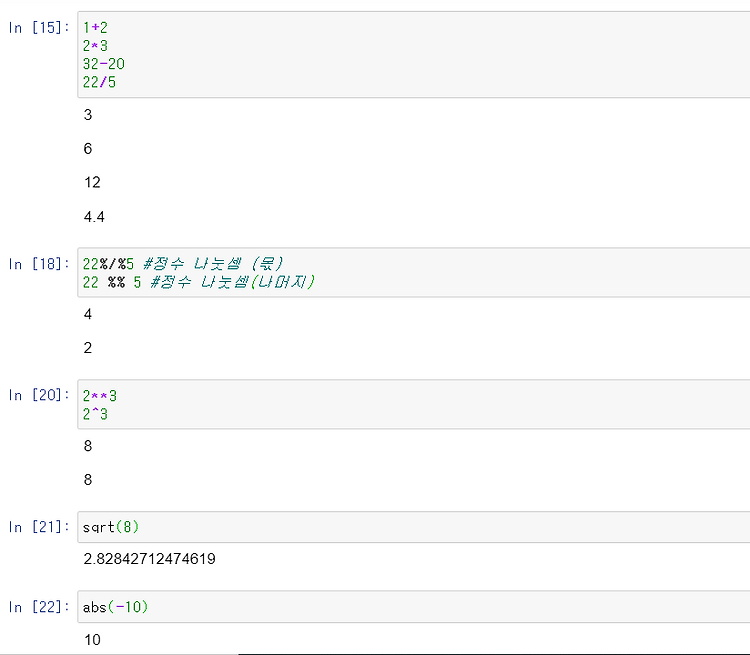Viewport: 750px width, 655px height.
Task: Select the In [20]: prompt label
Action: pyautogui.click(x=39, y=395)
